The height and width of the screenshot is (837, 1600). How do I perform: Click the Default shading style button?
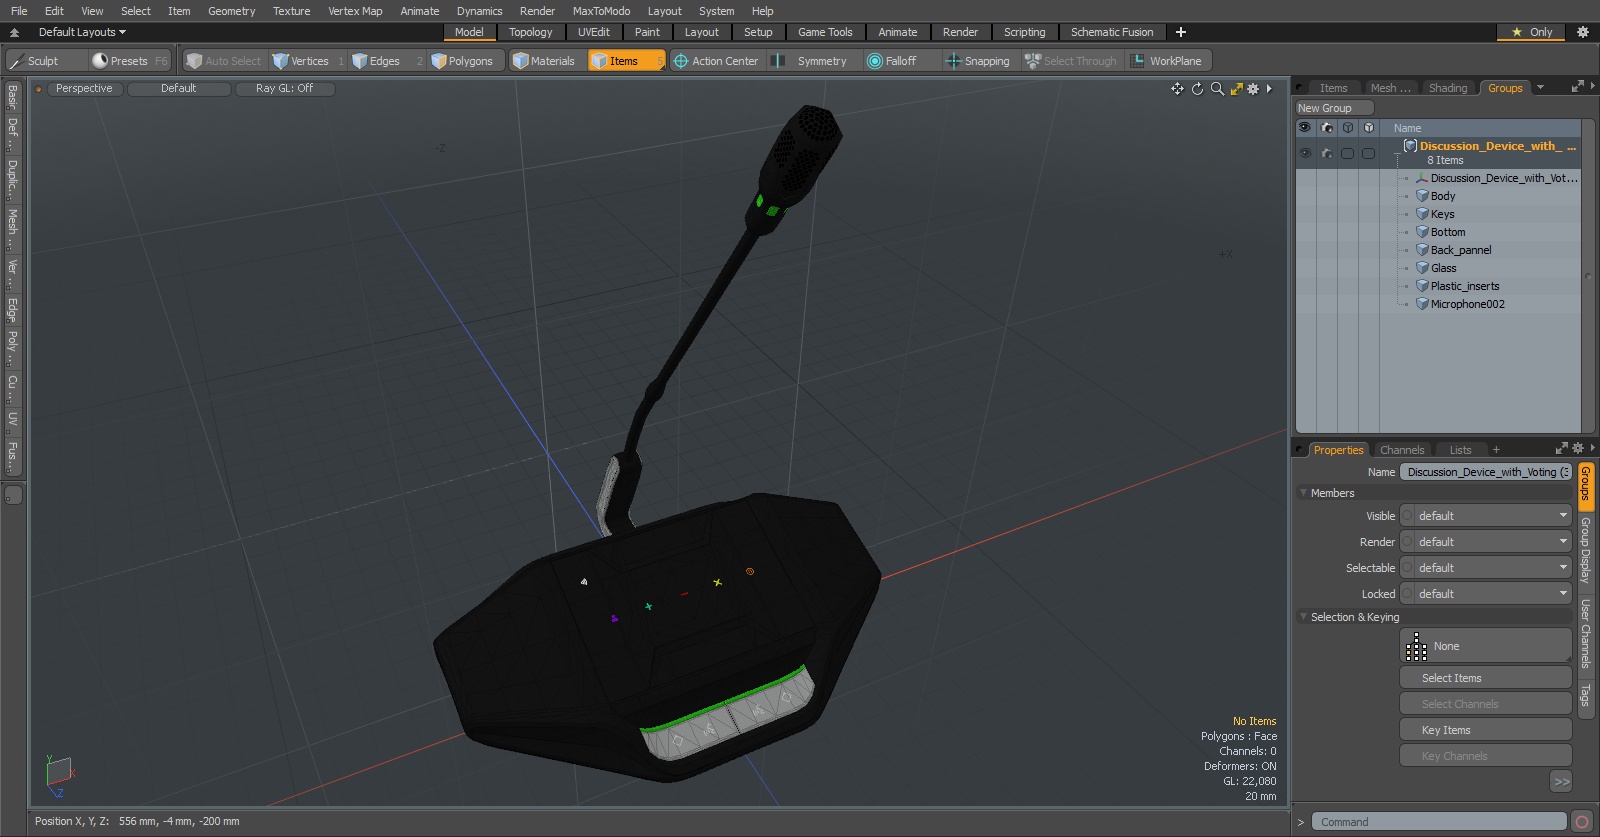pyautogui.click(x=178, y=89)
